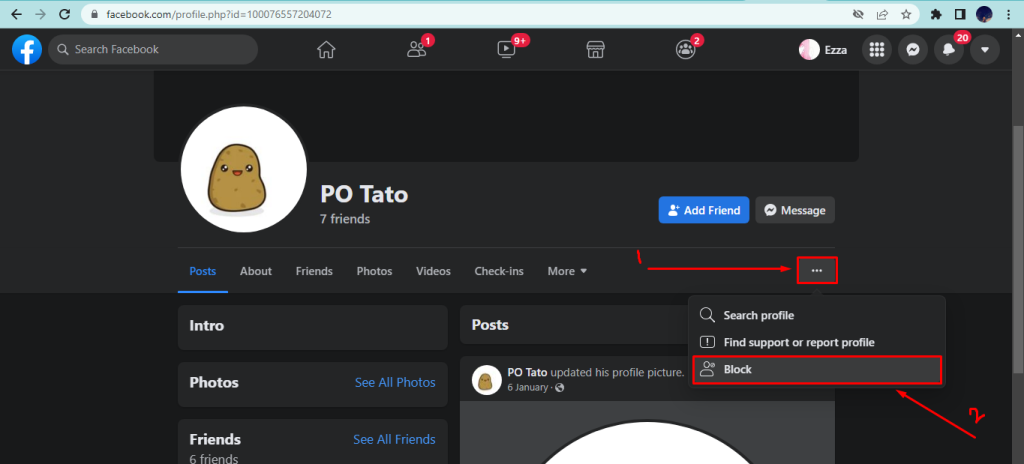Bookmark this page with the star icon
Image resolution: width=1024 pixels, height=464 pixels.
(906, 14)
